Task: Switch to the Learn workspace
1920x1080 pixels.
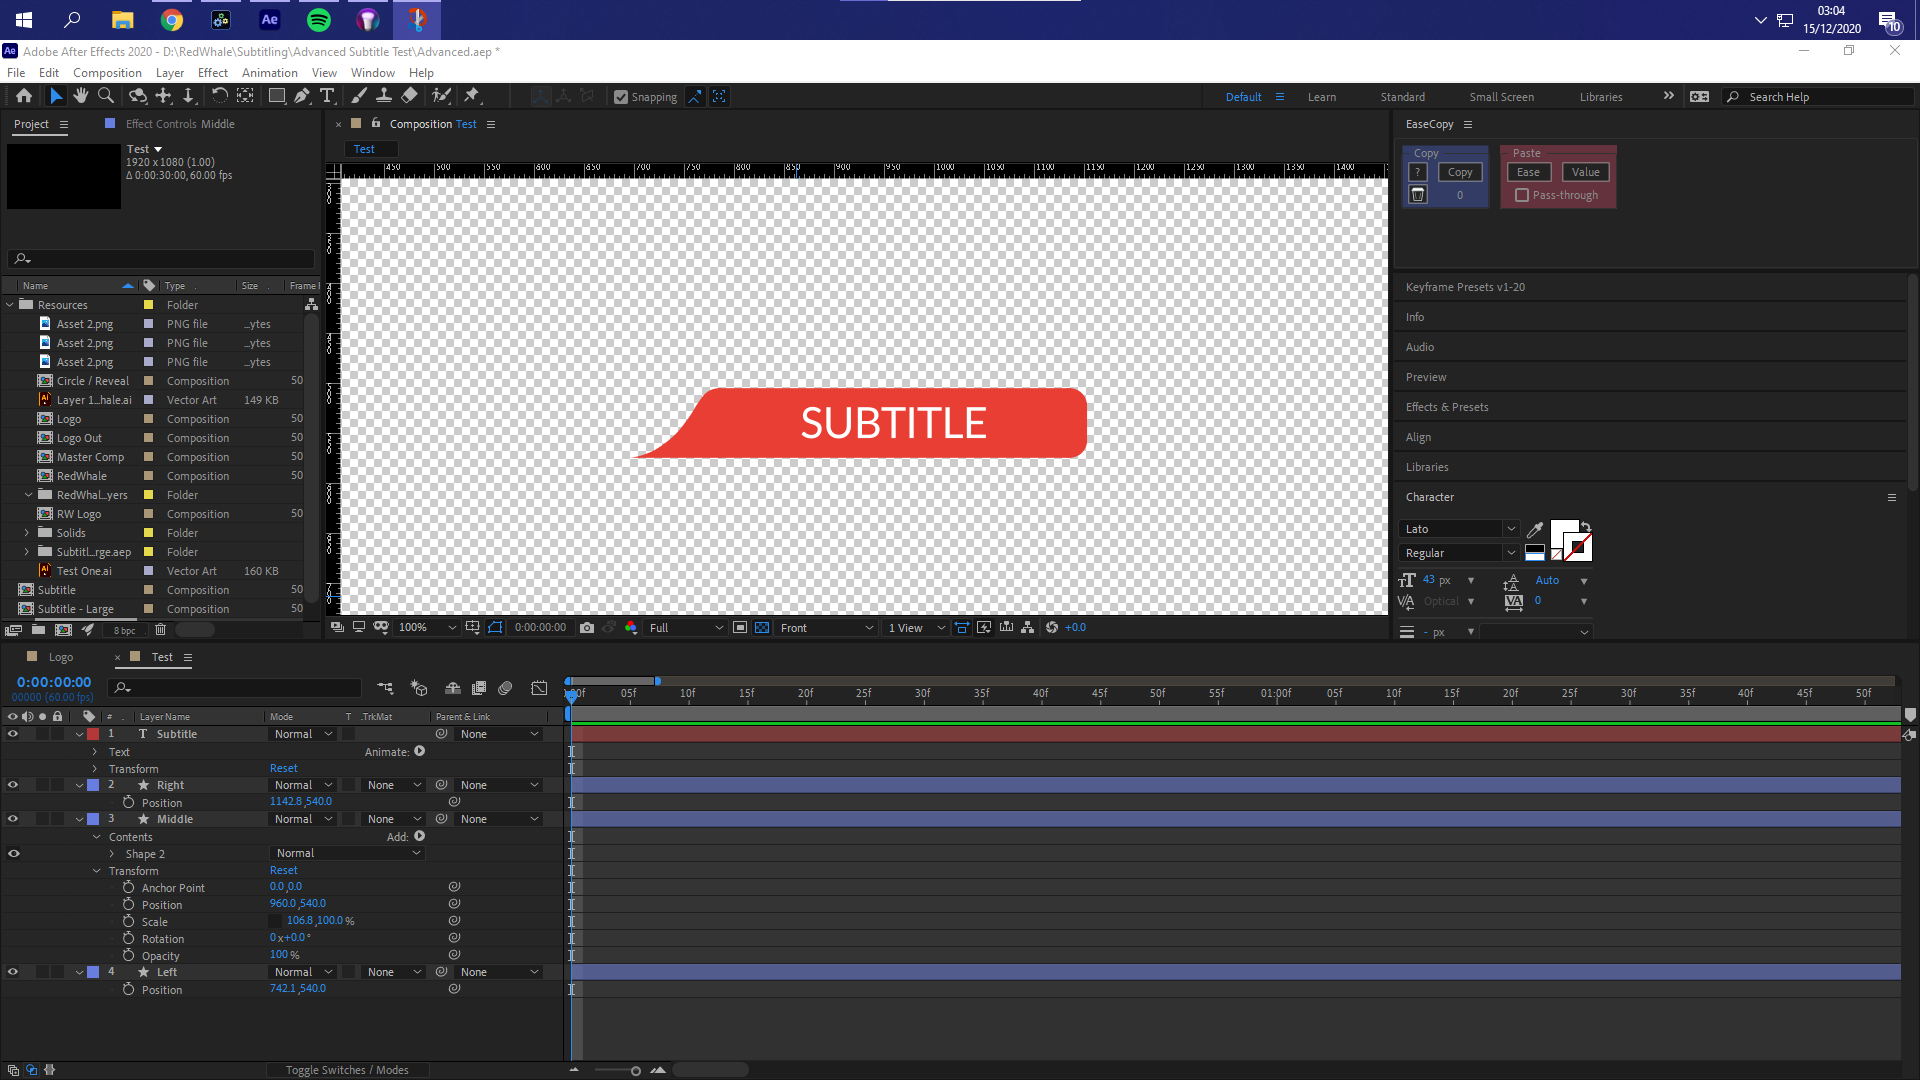Action: pos(1322,96)
